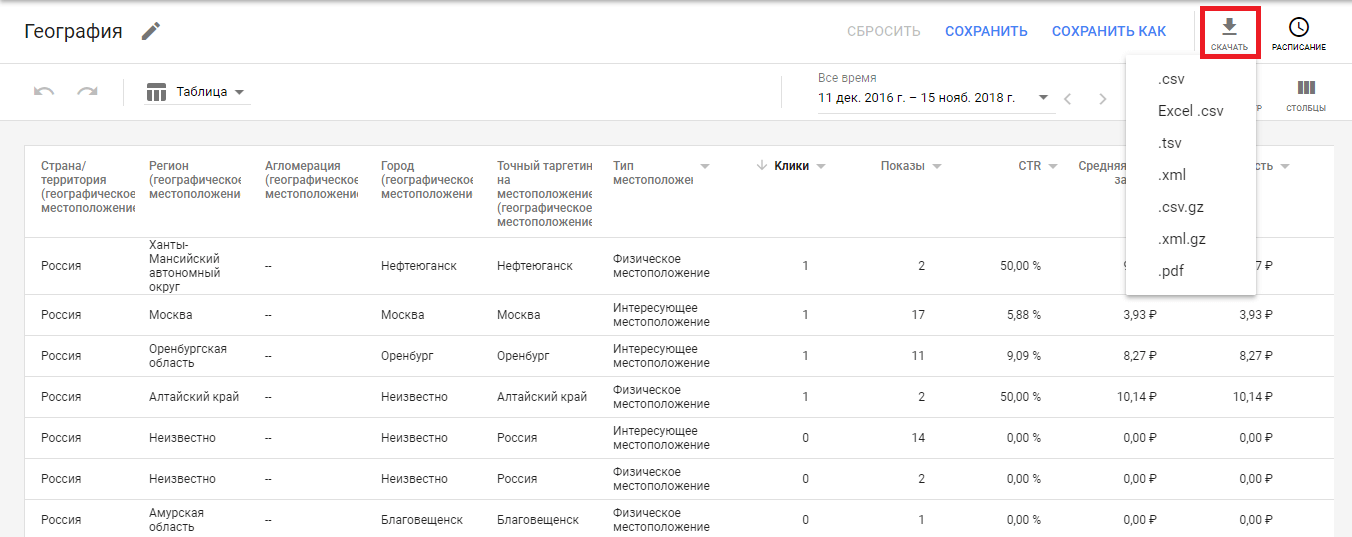This screenshot has height=537, width=1352.
Task: Select the .csv download format
Action: (1171, 79)
